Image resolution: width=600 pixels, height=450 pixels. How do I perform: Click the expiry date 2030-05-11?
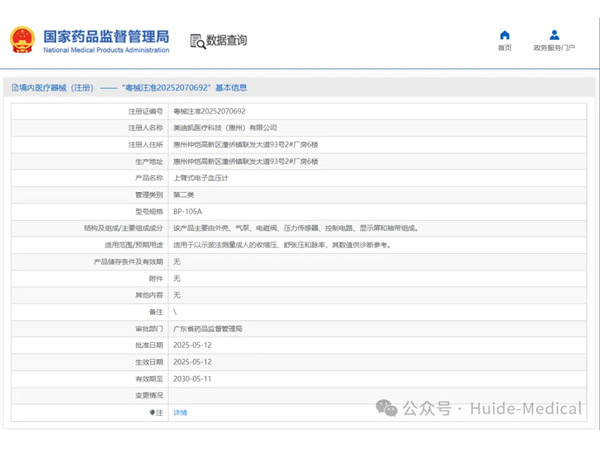pos(192,379)
